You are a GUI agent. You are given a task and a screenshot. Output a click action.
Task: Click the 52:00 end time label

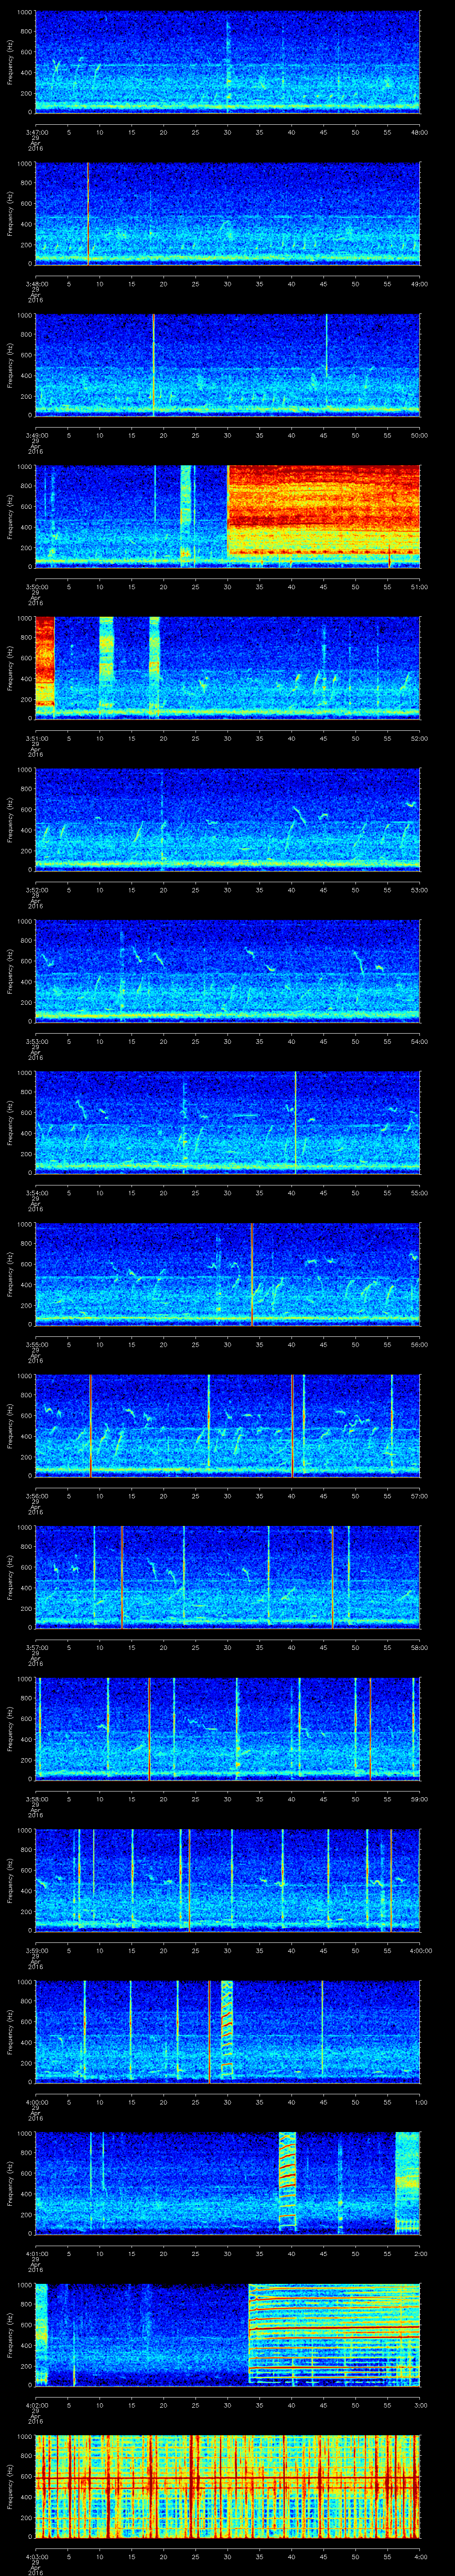click(419, 738)
